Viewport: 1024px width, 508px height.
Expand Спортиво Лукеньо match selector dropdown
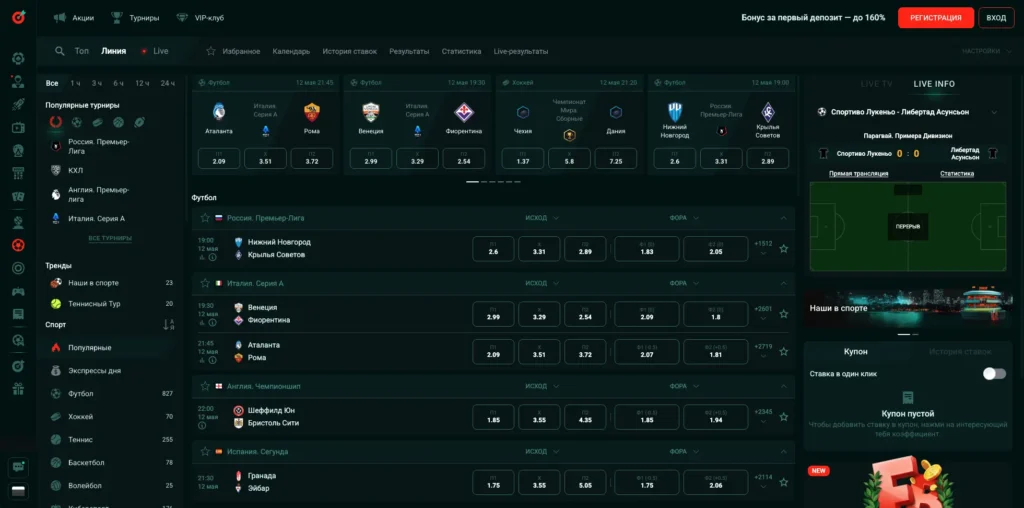[993, 112]
